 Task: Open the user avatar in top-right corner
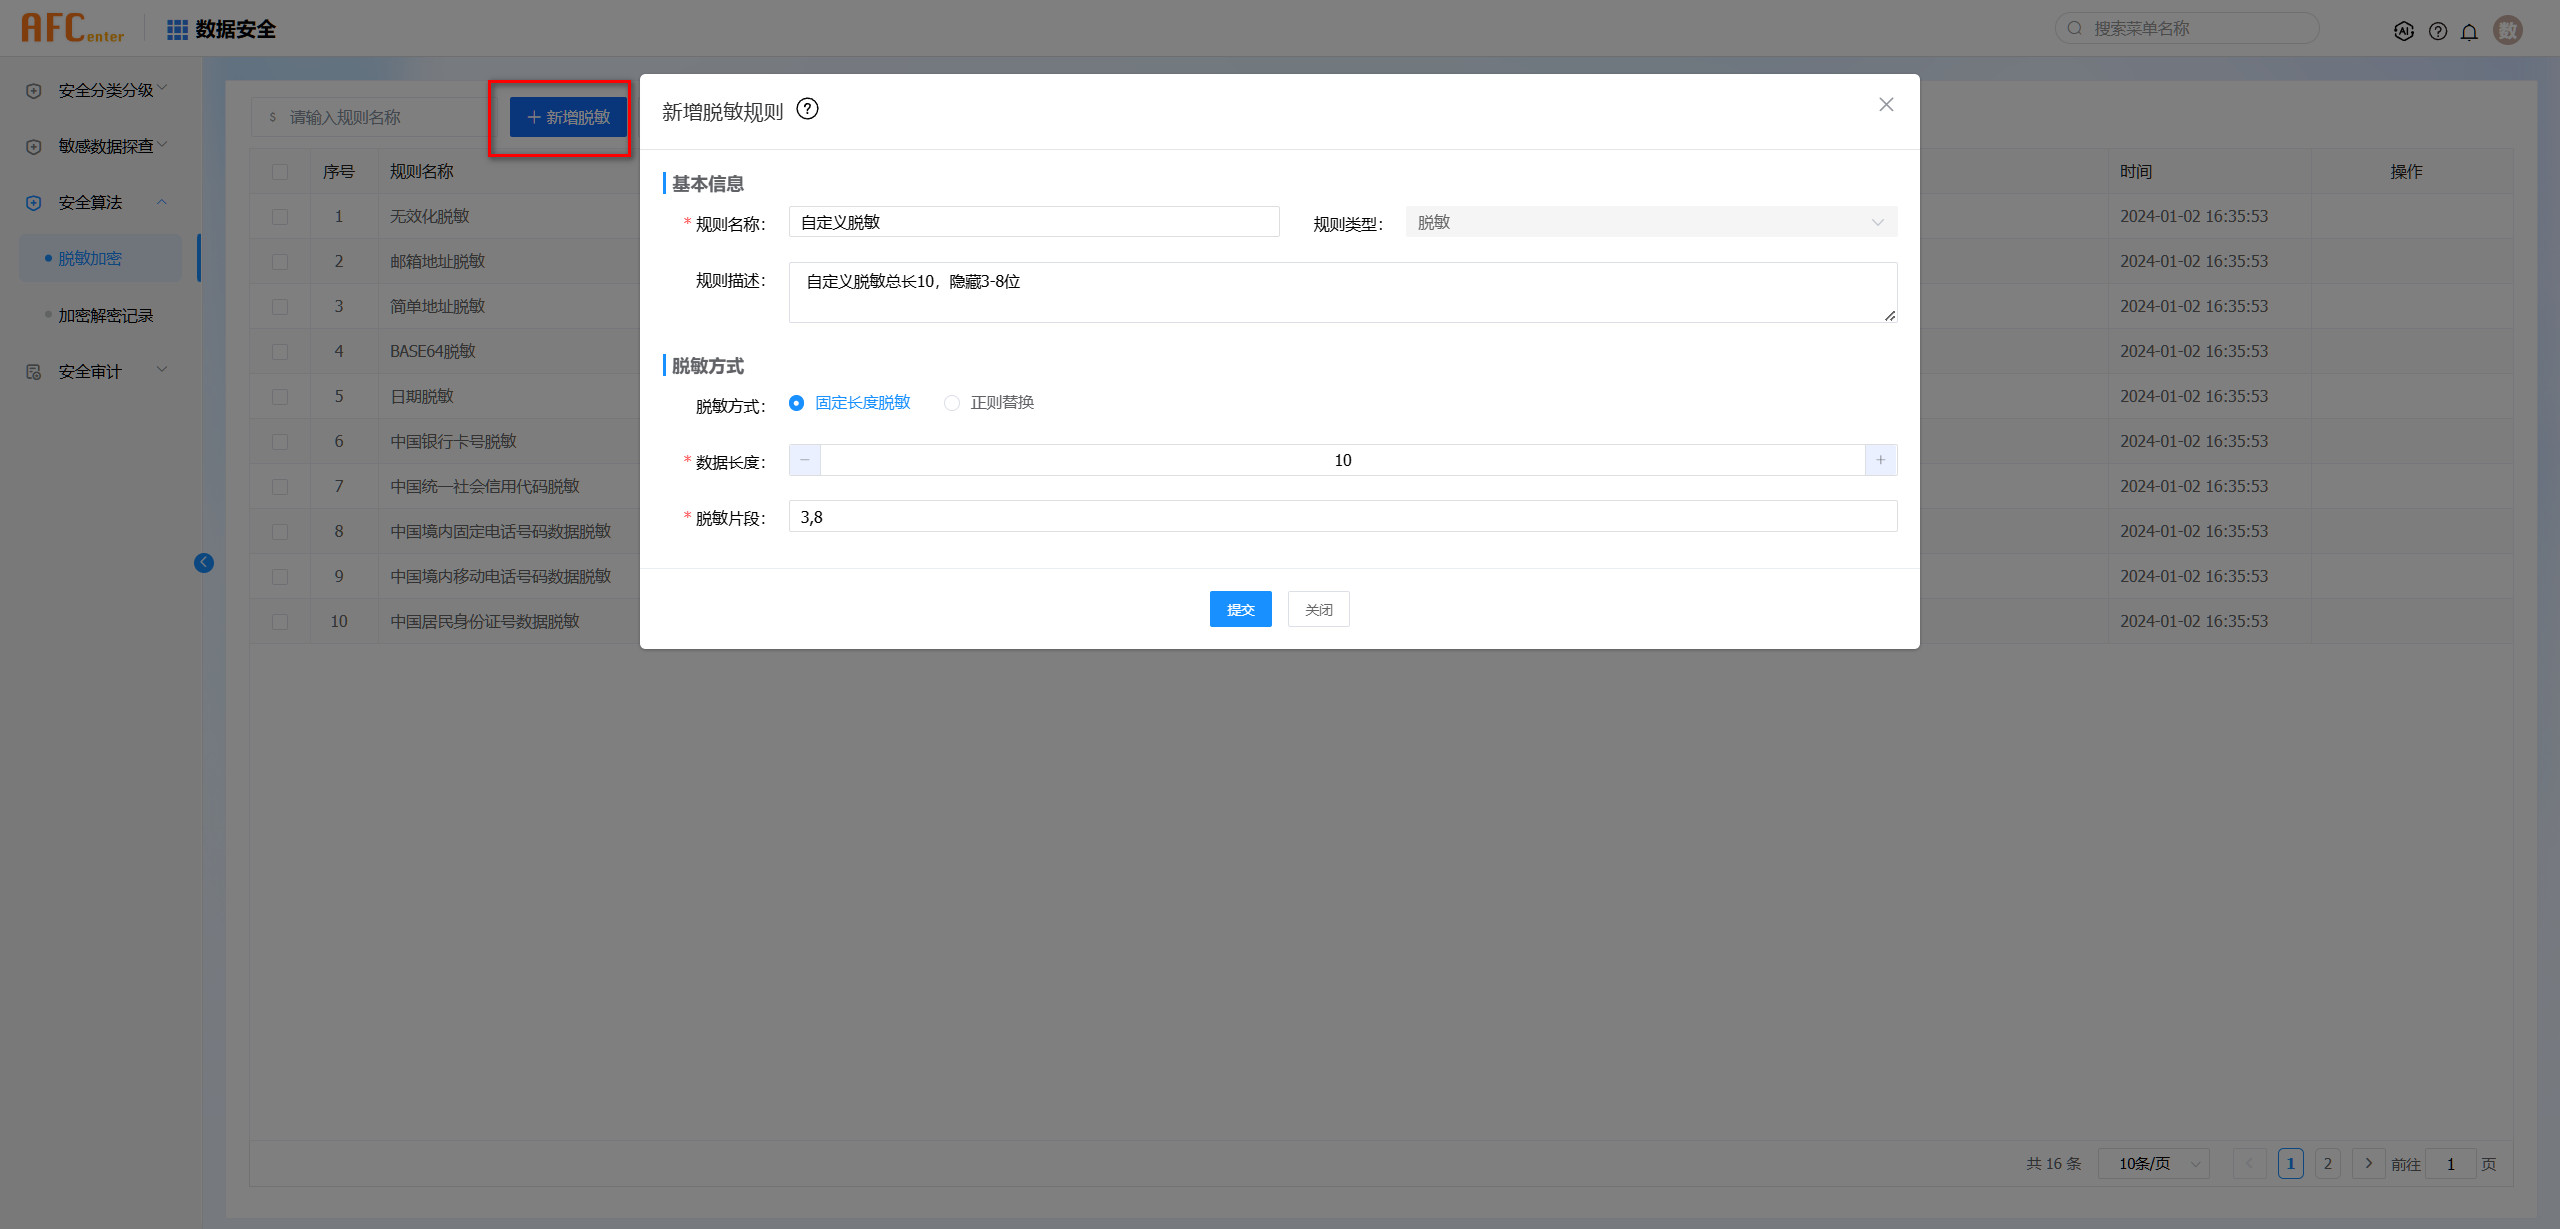[x=2508, y=30]
